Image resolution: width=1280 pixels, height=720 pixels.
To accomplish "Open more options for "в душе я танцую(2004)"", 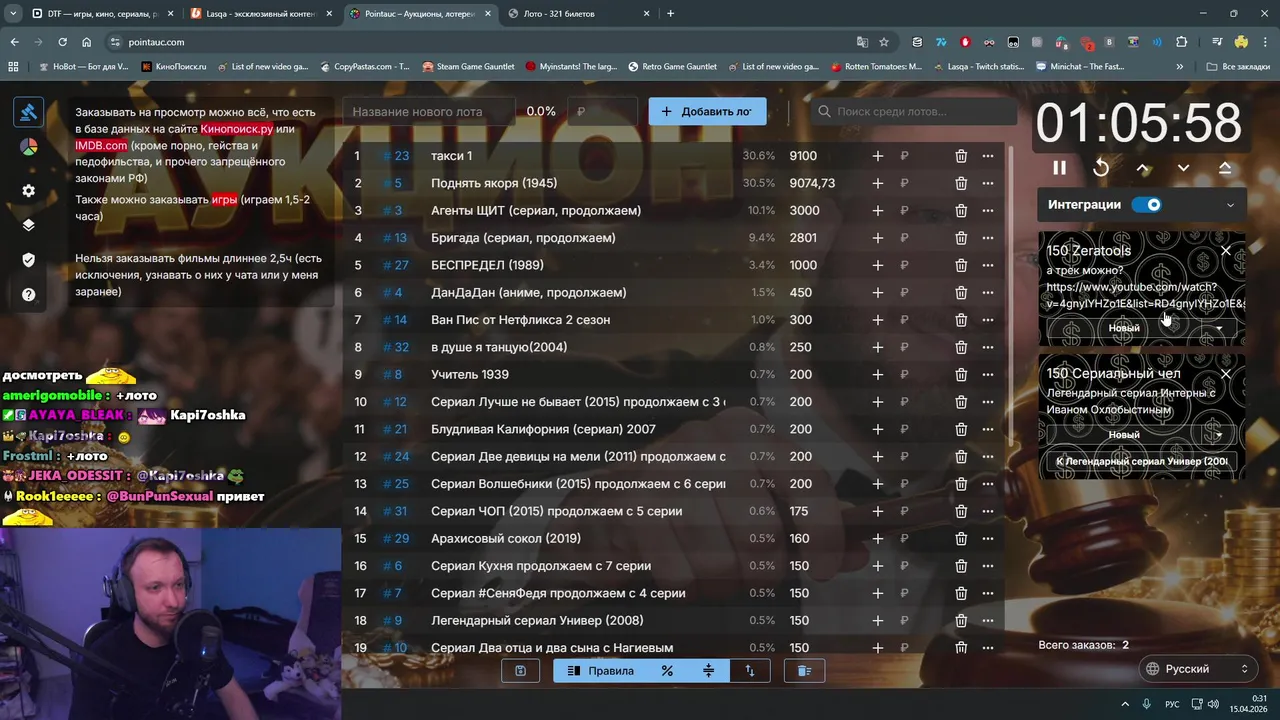I will [x=988, y=347].
